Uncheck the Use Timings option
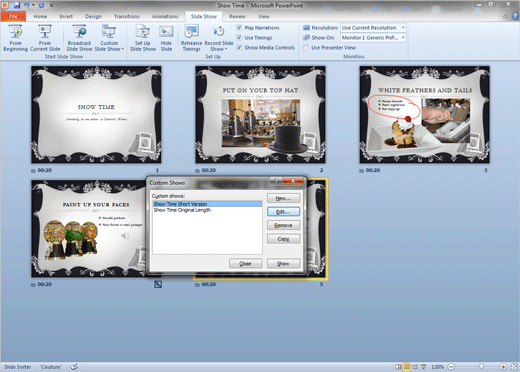The image size is (520, 372). 239,38
